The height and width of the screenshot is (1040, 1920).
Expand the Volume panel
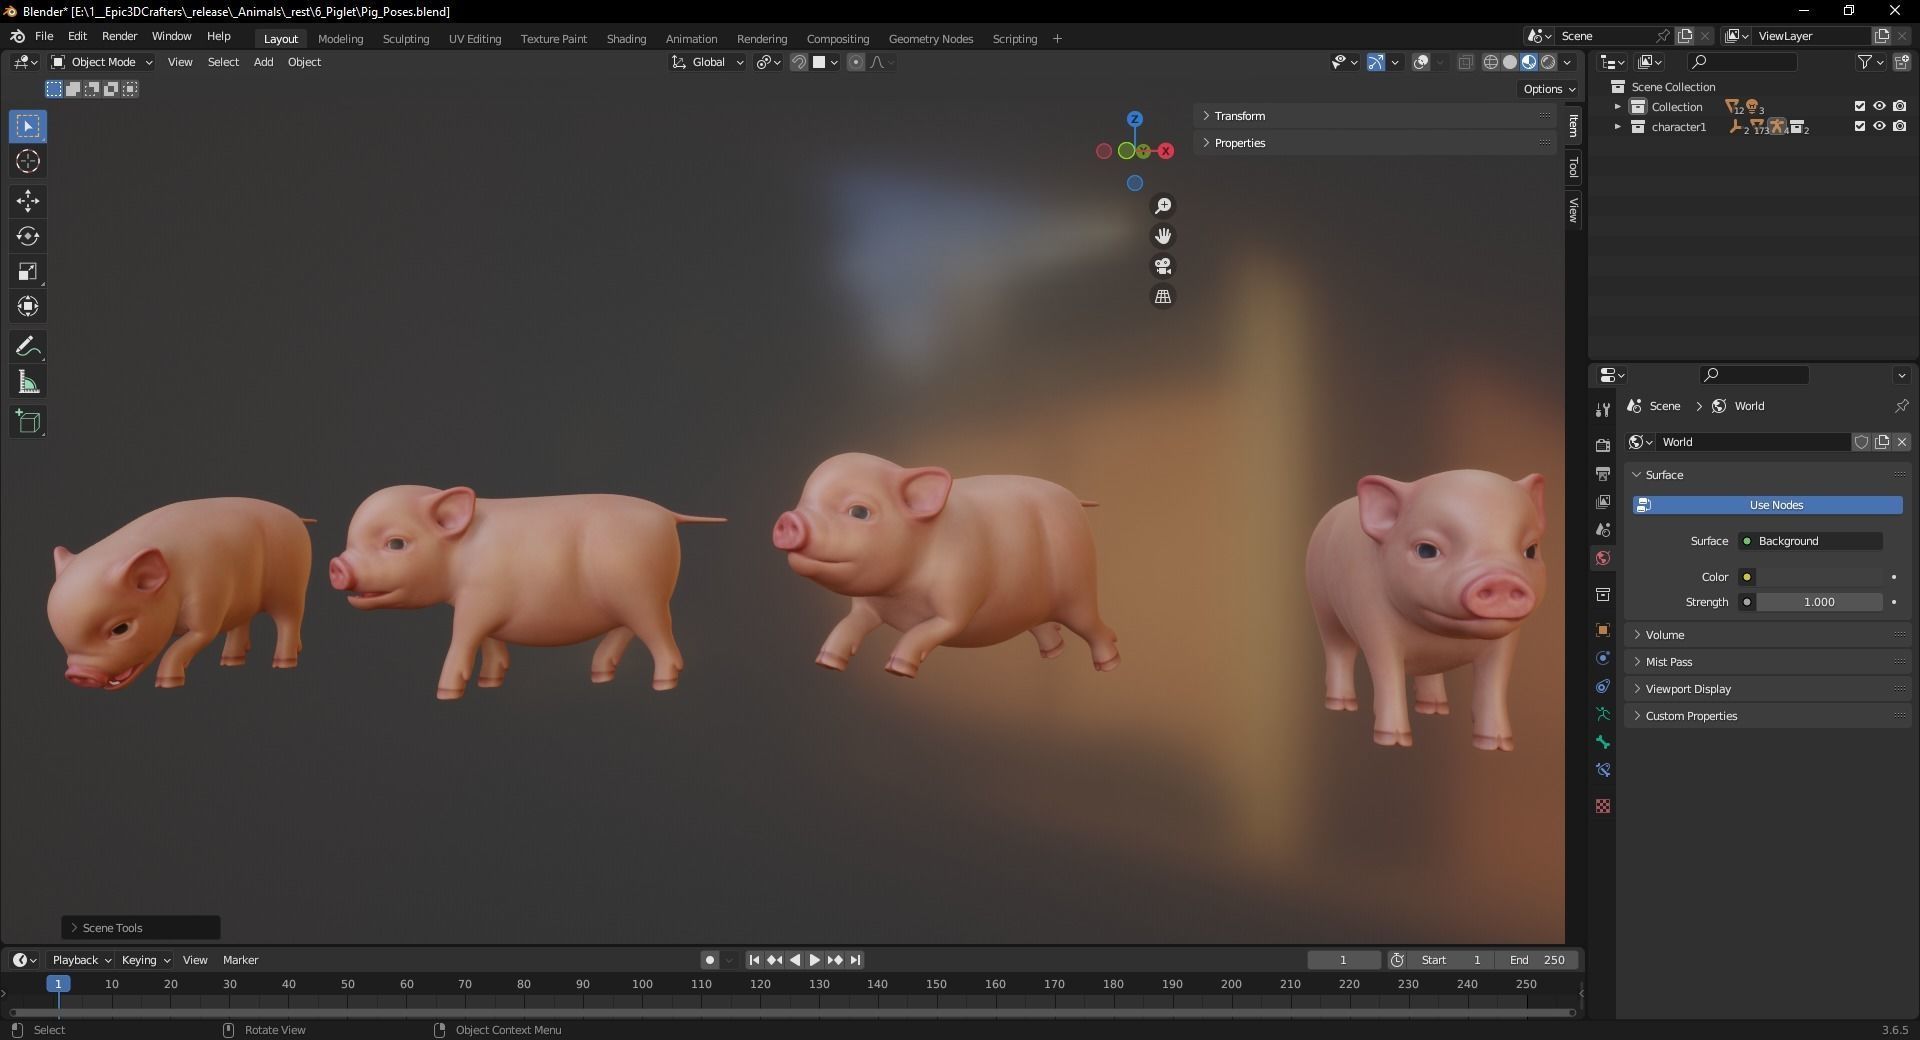tap(1768, 635)
